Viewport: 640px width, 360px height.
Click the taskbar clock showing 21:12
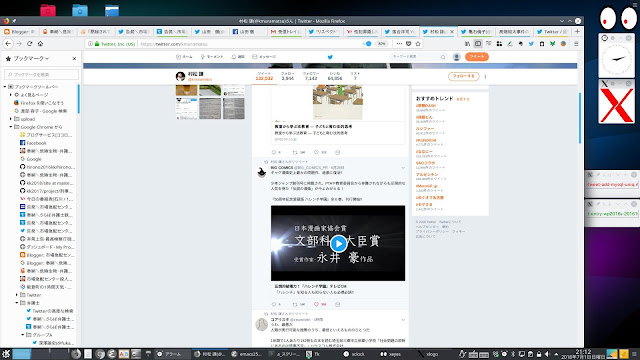pos(582,354)
